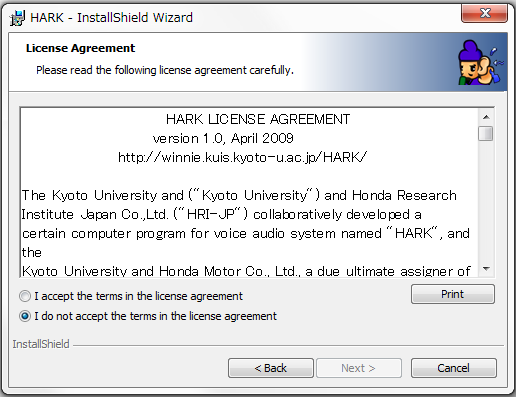Click the license scrollbar up arrow
This screenshot has height=397, width=516.
[486, 117]
